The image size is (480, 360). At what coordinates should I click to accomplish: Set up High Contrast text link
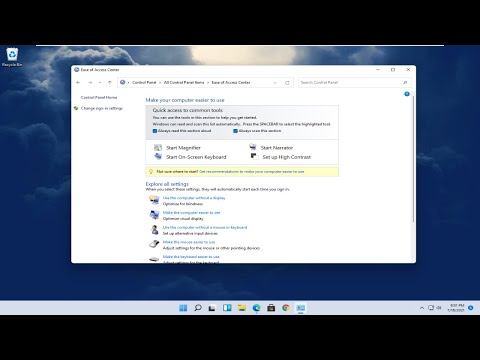pyautogui.click(x=287, y=157)
